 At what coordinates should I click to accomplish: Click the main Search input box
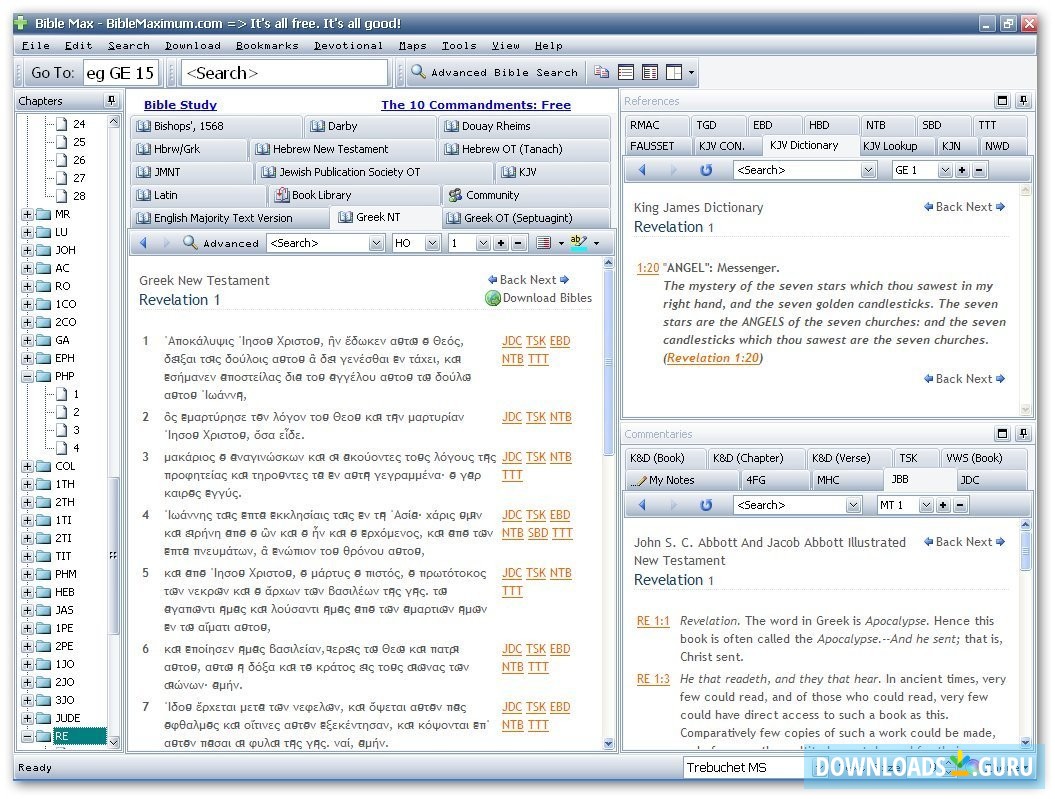pos(285,73)
